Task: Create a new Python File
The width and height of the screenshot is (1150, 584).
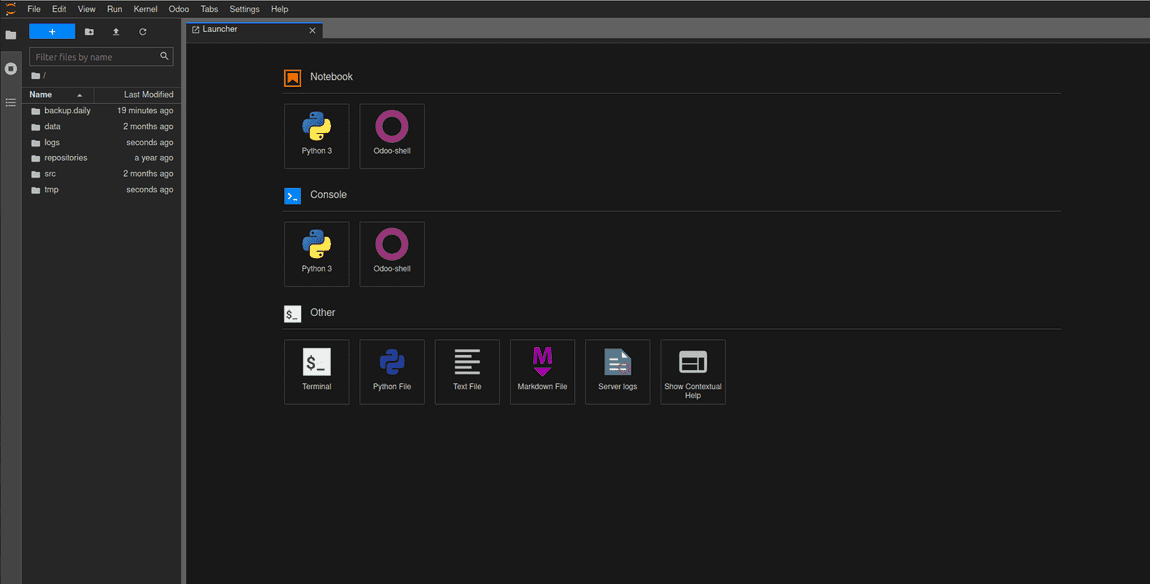Action: coord(392,372)
